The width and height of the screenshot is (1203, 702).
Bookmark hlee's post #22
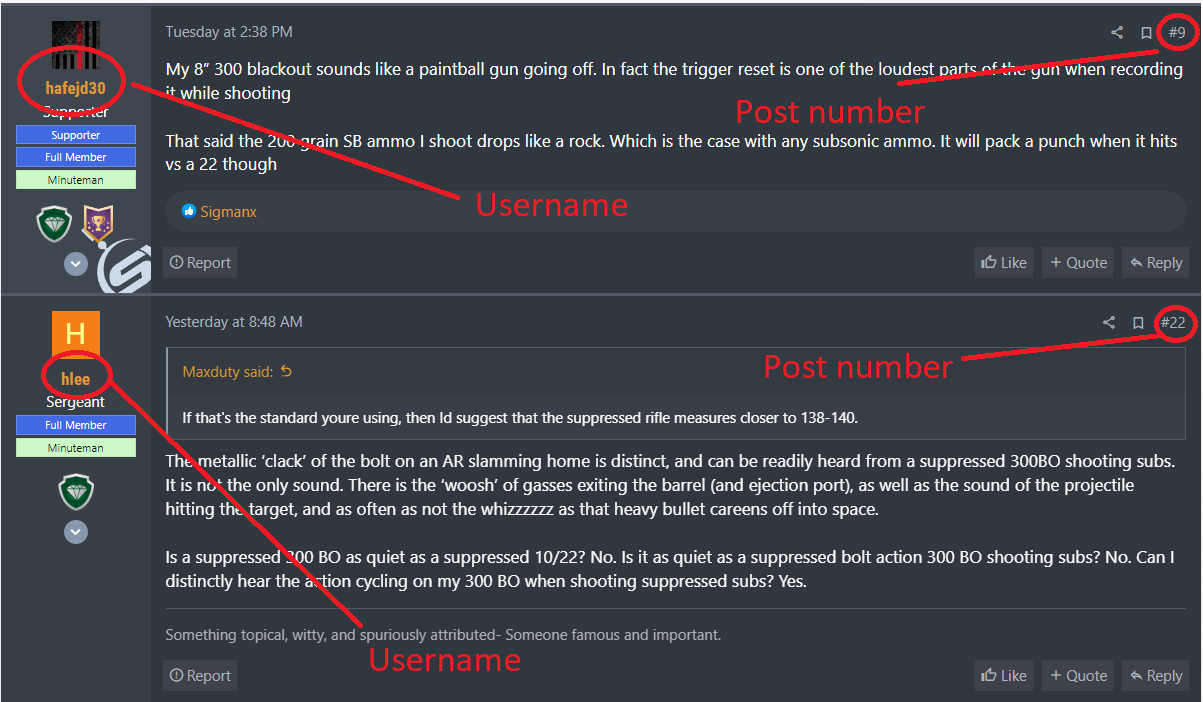[x=1138, y=323]
